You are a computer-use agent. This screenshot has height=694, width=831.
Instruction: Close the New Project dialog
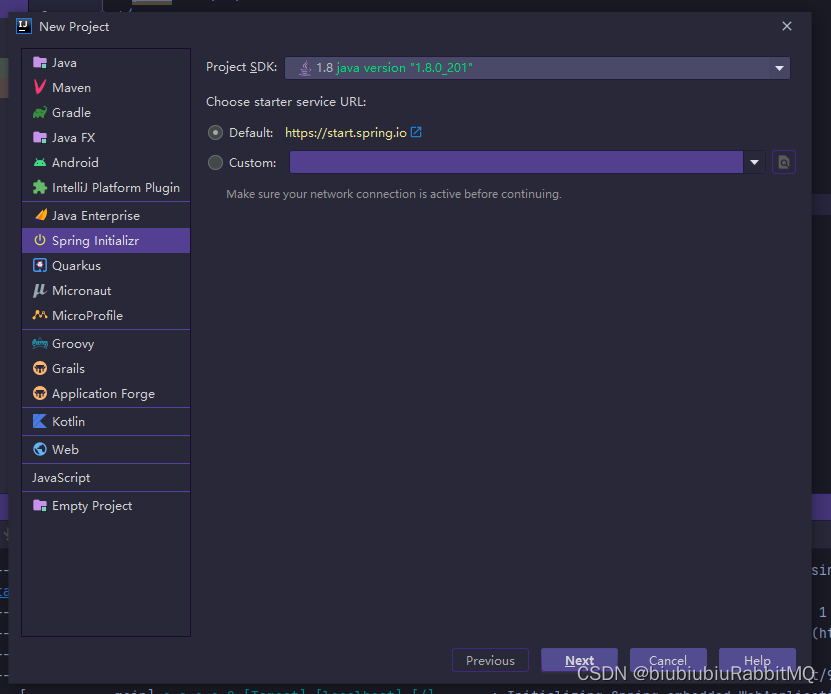pos(786,26)
